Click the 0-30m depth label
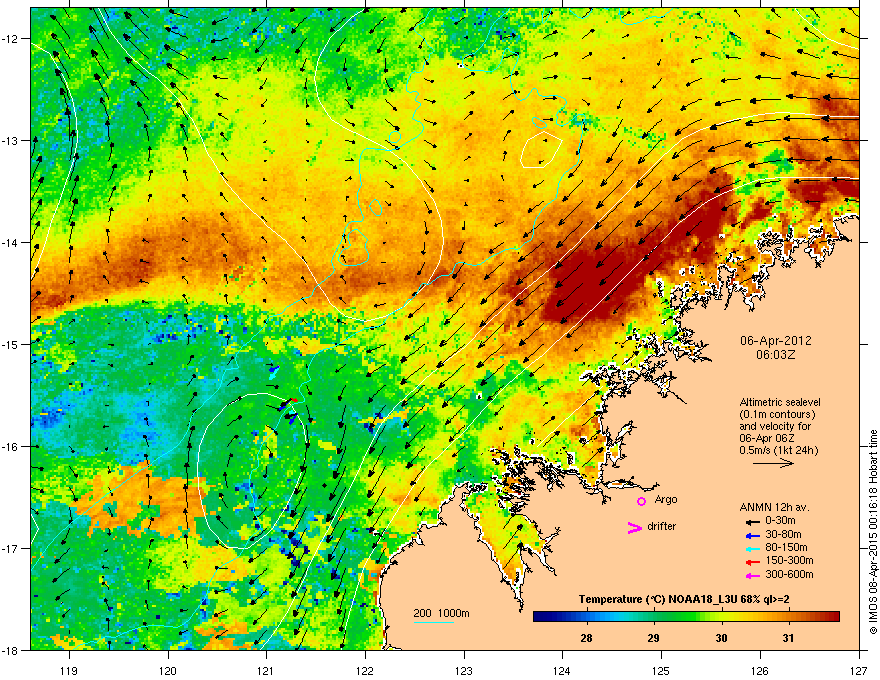The width and height of the screenshot is (880, 680). tap(780, 521)
